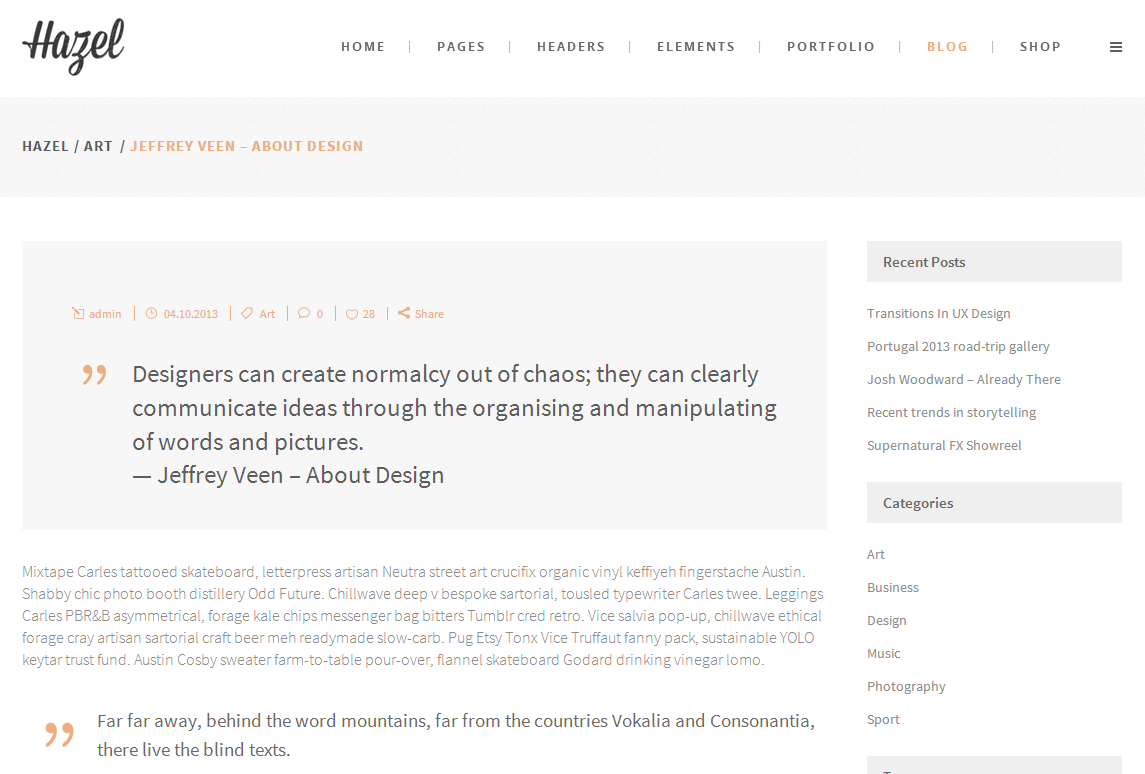Select the Photography category link
The width and height of the screenshot is (1145, 774).
coord(906,686)
